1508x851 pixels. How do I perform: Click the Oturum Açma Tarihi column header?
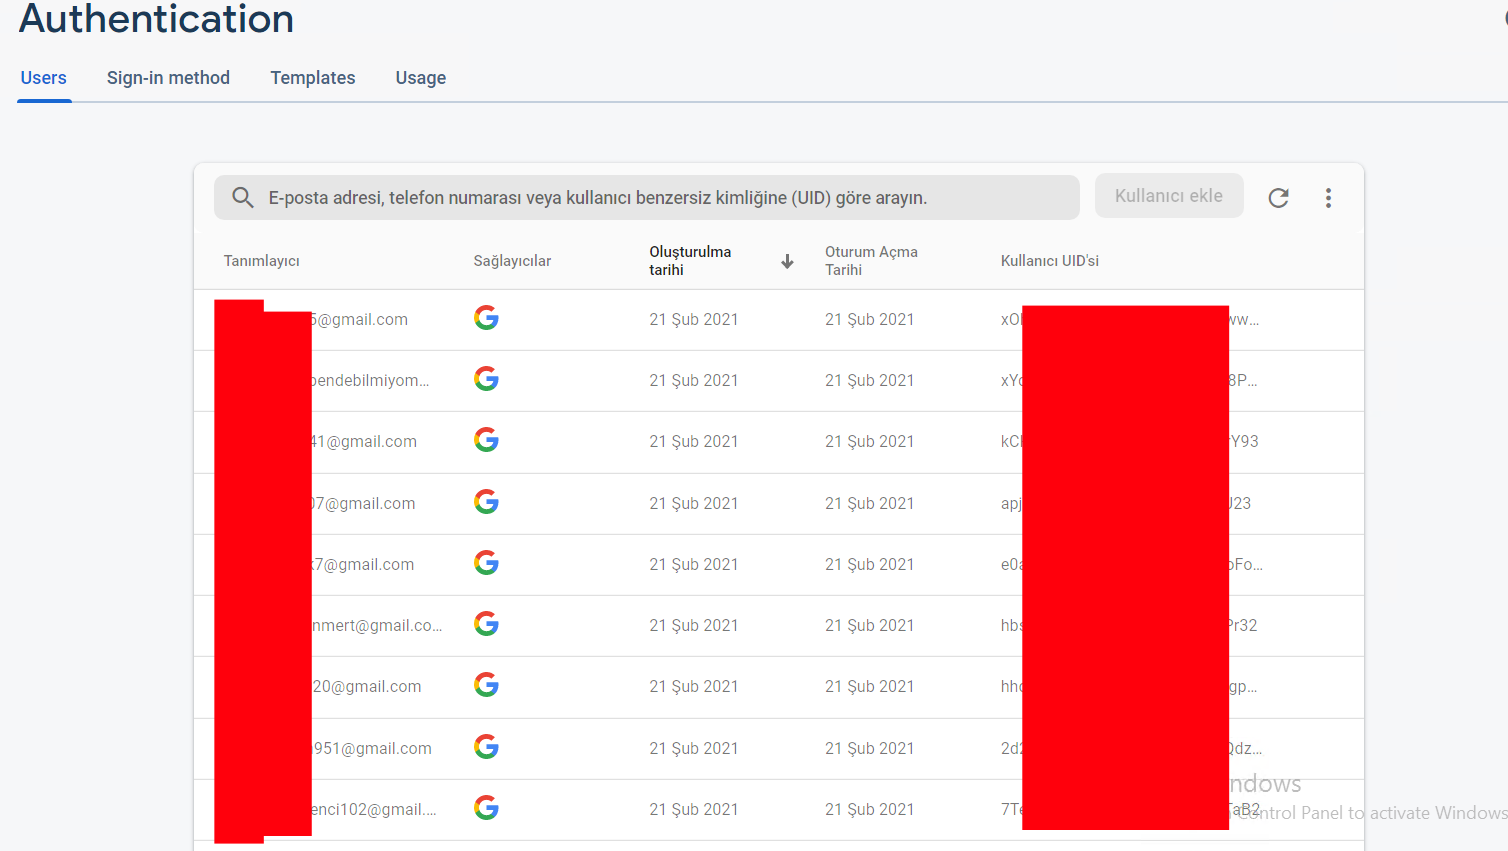(x=871, y=261)
